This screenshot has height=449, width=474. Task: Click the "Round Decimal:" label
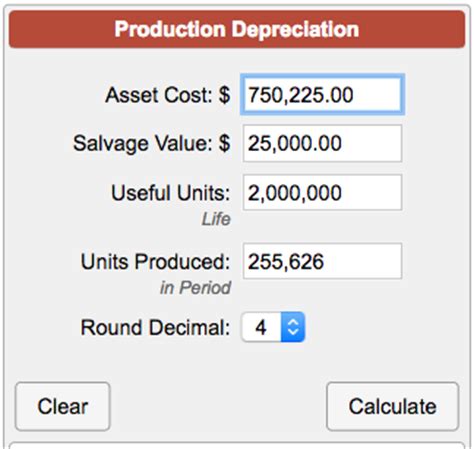point(155,328)
